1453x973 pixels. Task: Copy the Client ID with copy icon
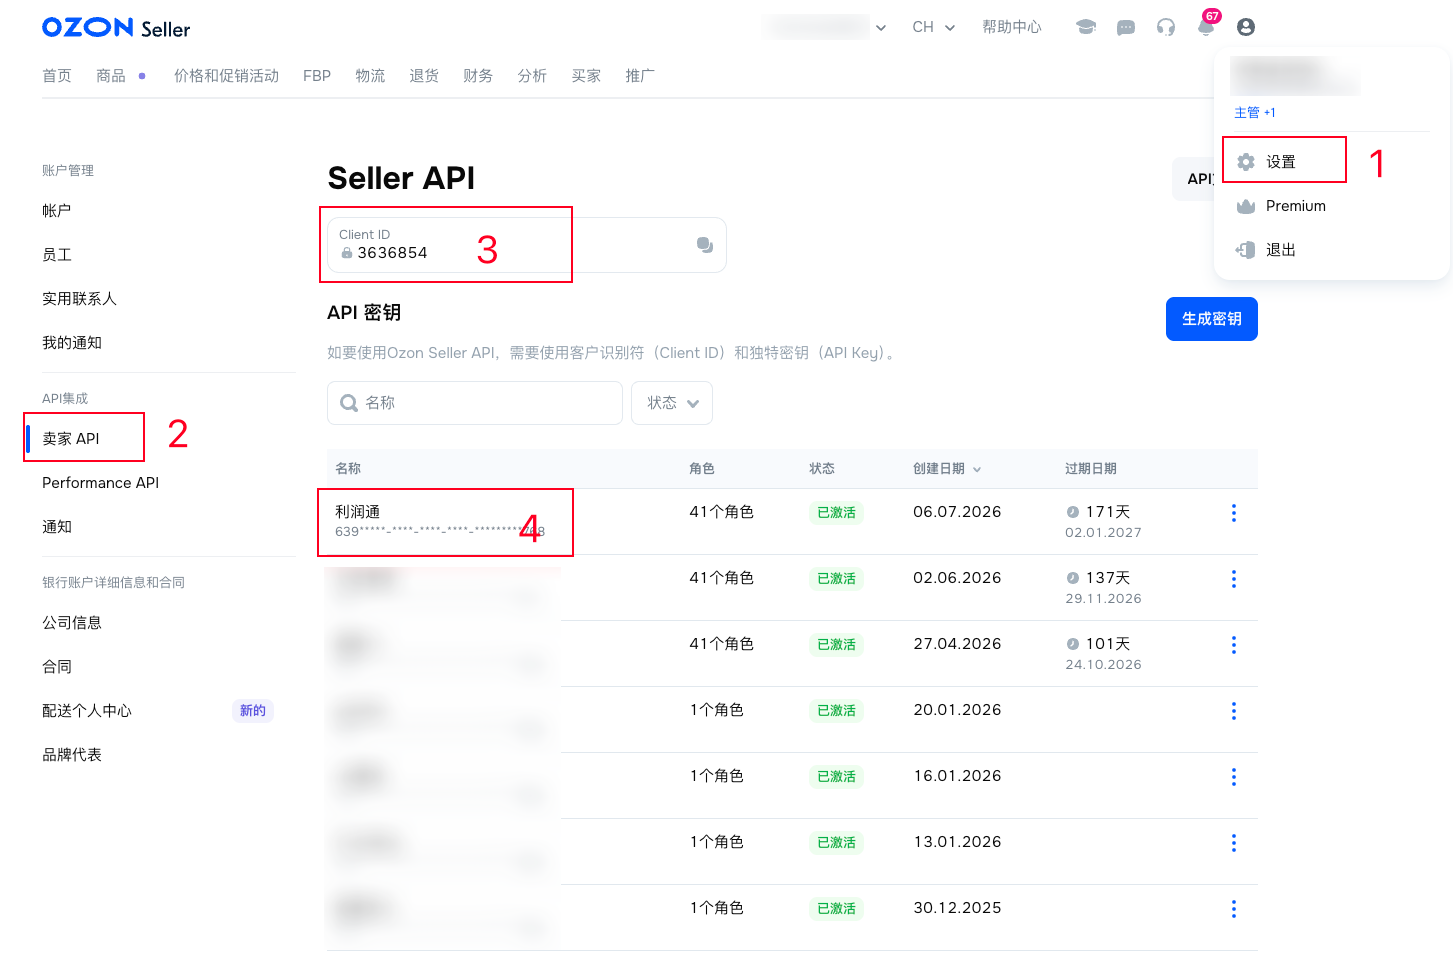pos(705,245)
